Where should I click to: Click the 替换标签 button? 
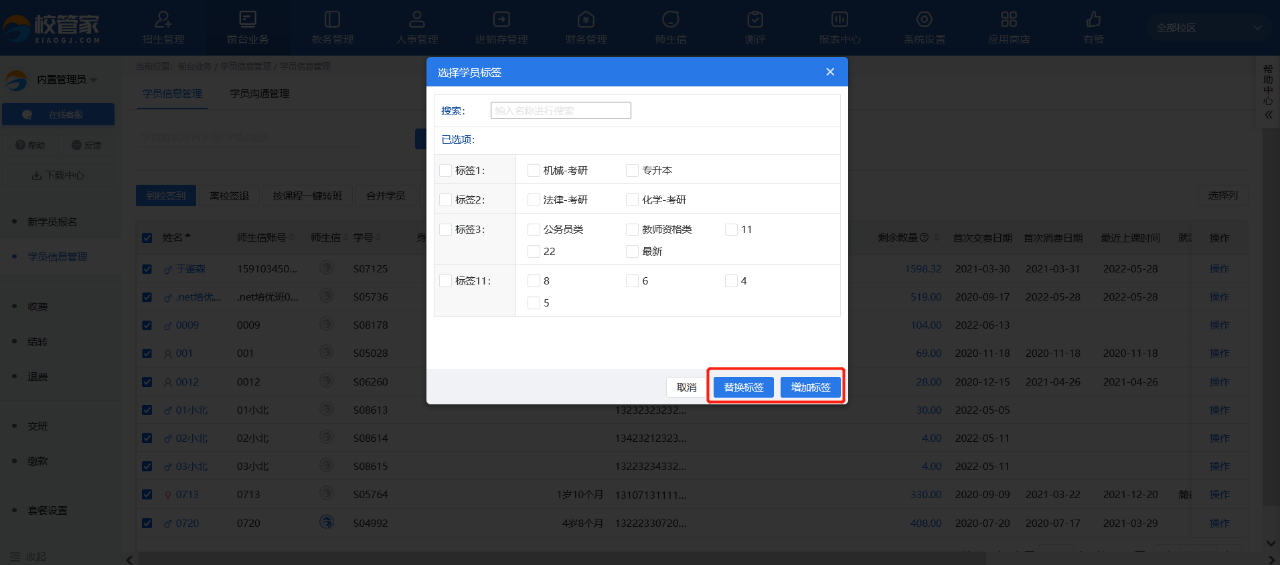pos(743,388)
